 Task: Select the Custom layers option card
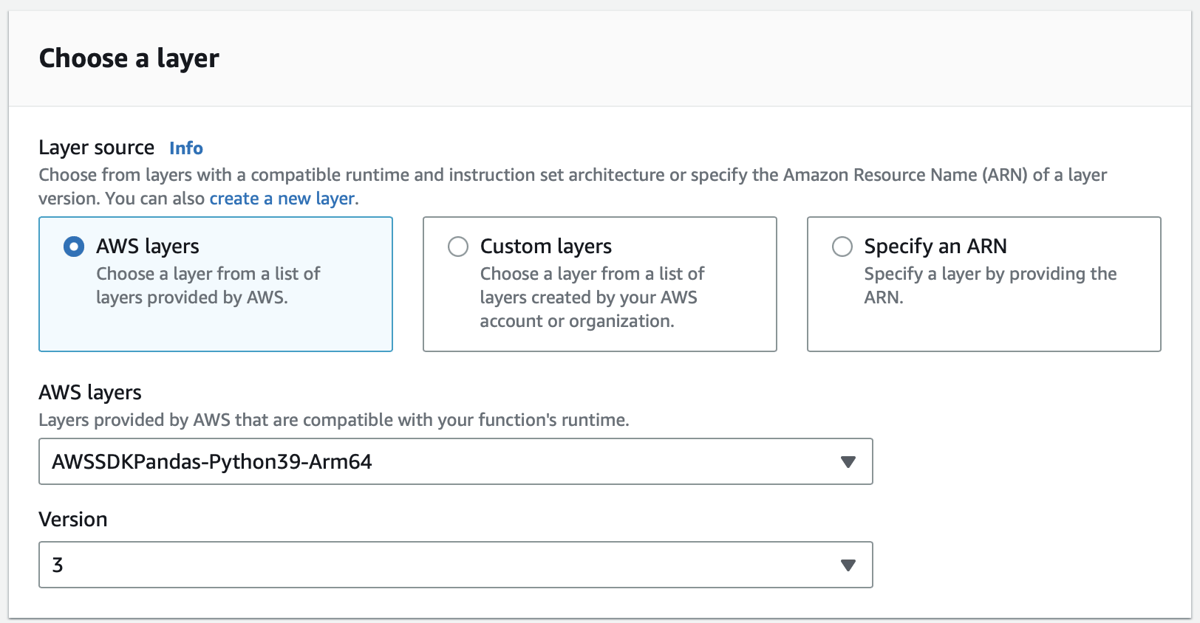tap(599, 283)
